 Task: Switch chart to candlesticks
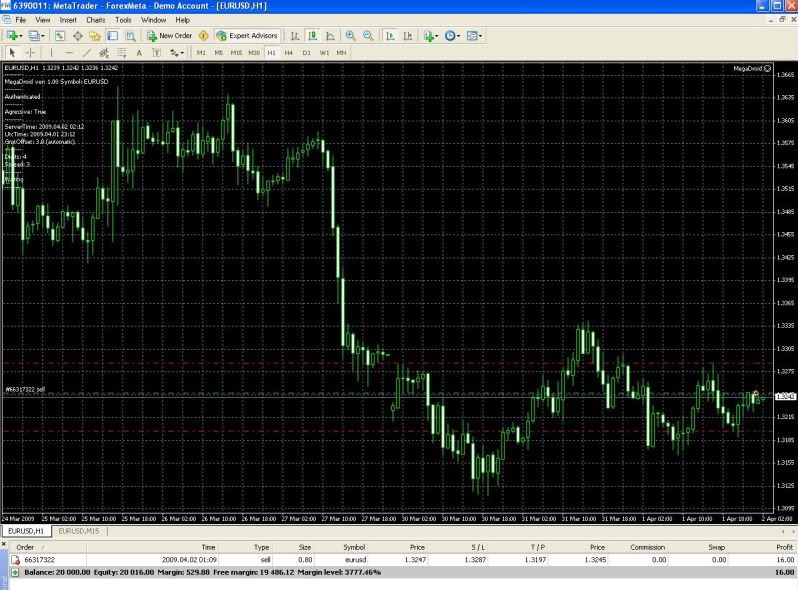click(x=312, y=36)
